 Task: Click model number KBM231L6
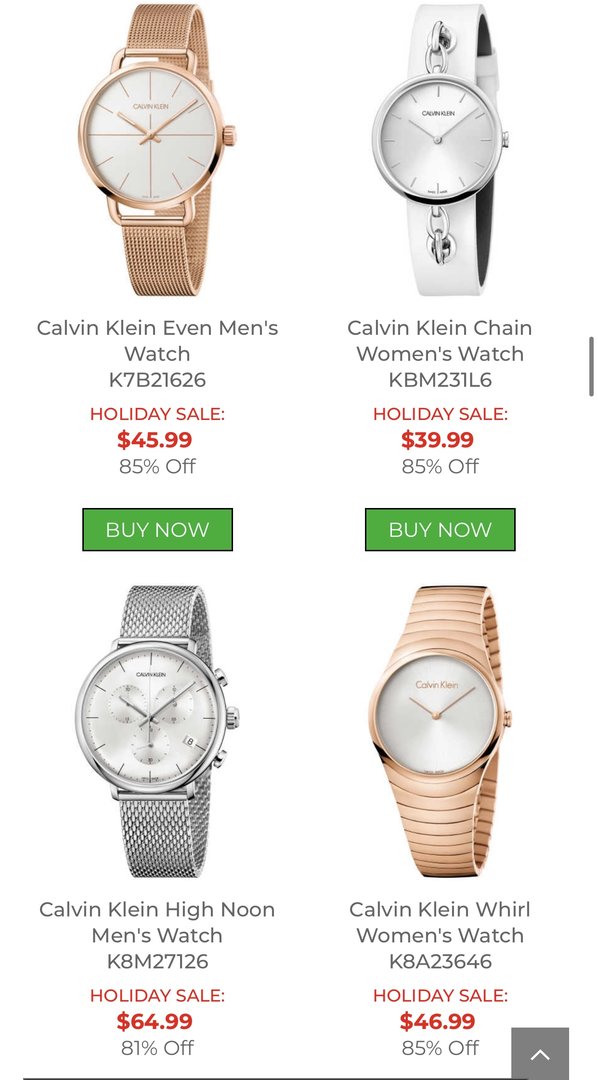click(x=440, y=380)
